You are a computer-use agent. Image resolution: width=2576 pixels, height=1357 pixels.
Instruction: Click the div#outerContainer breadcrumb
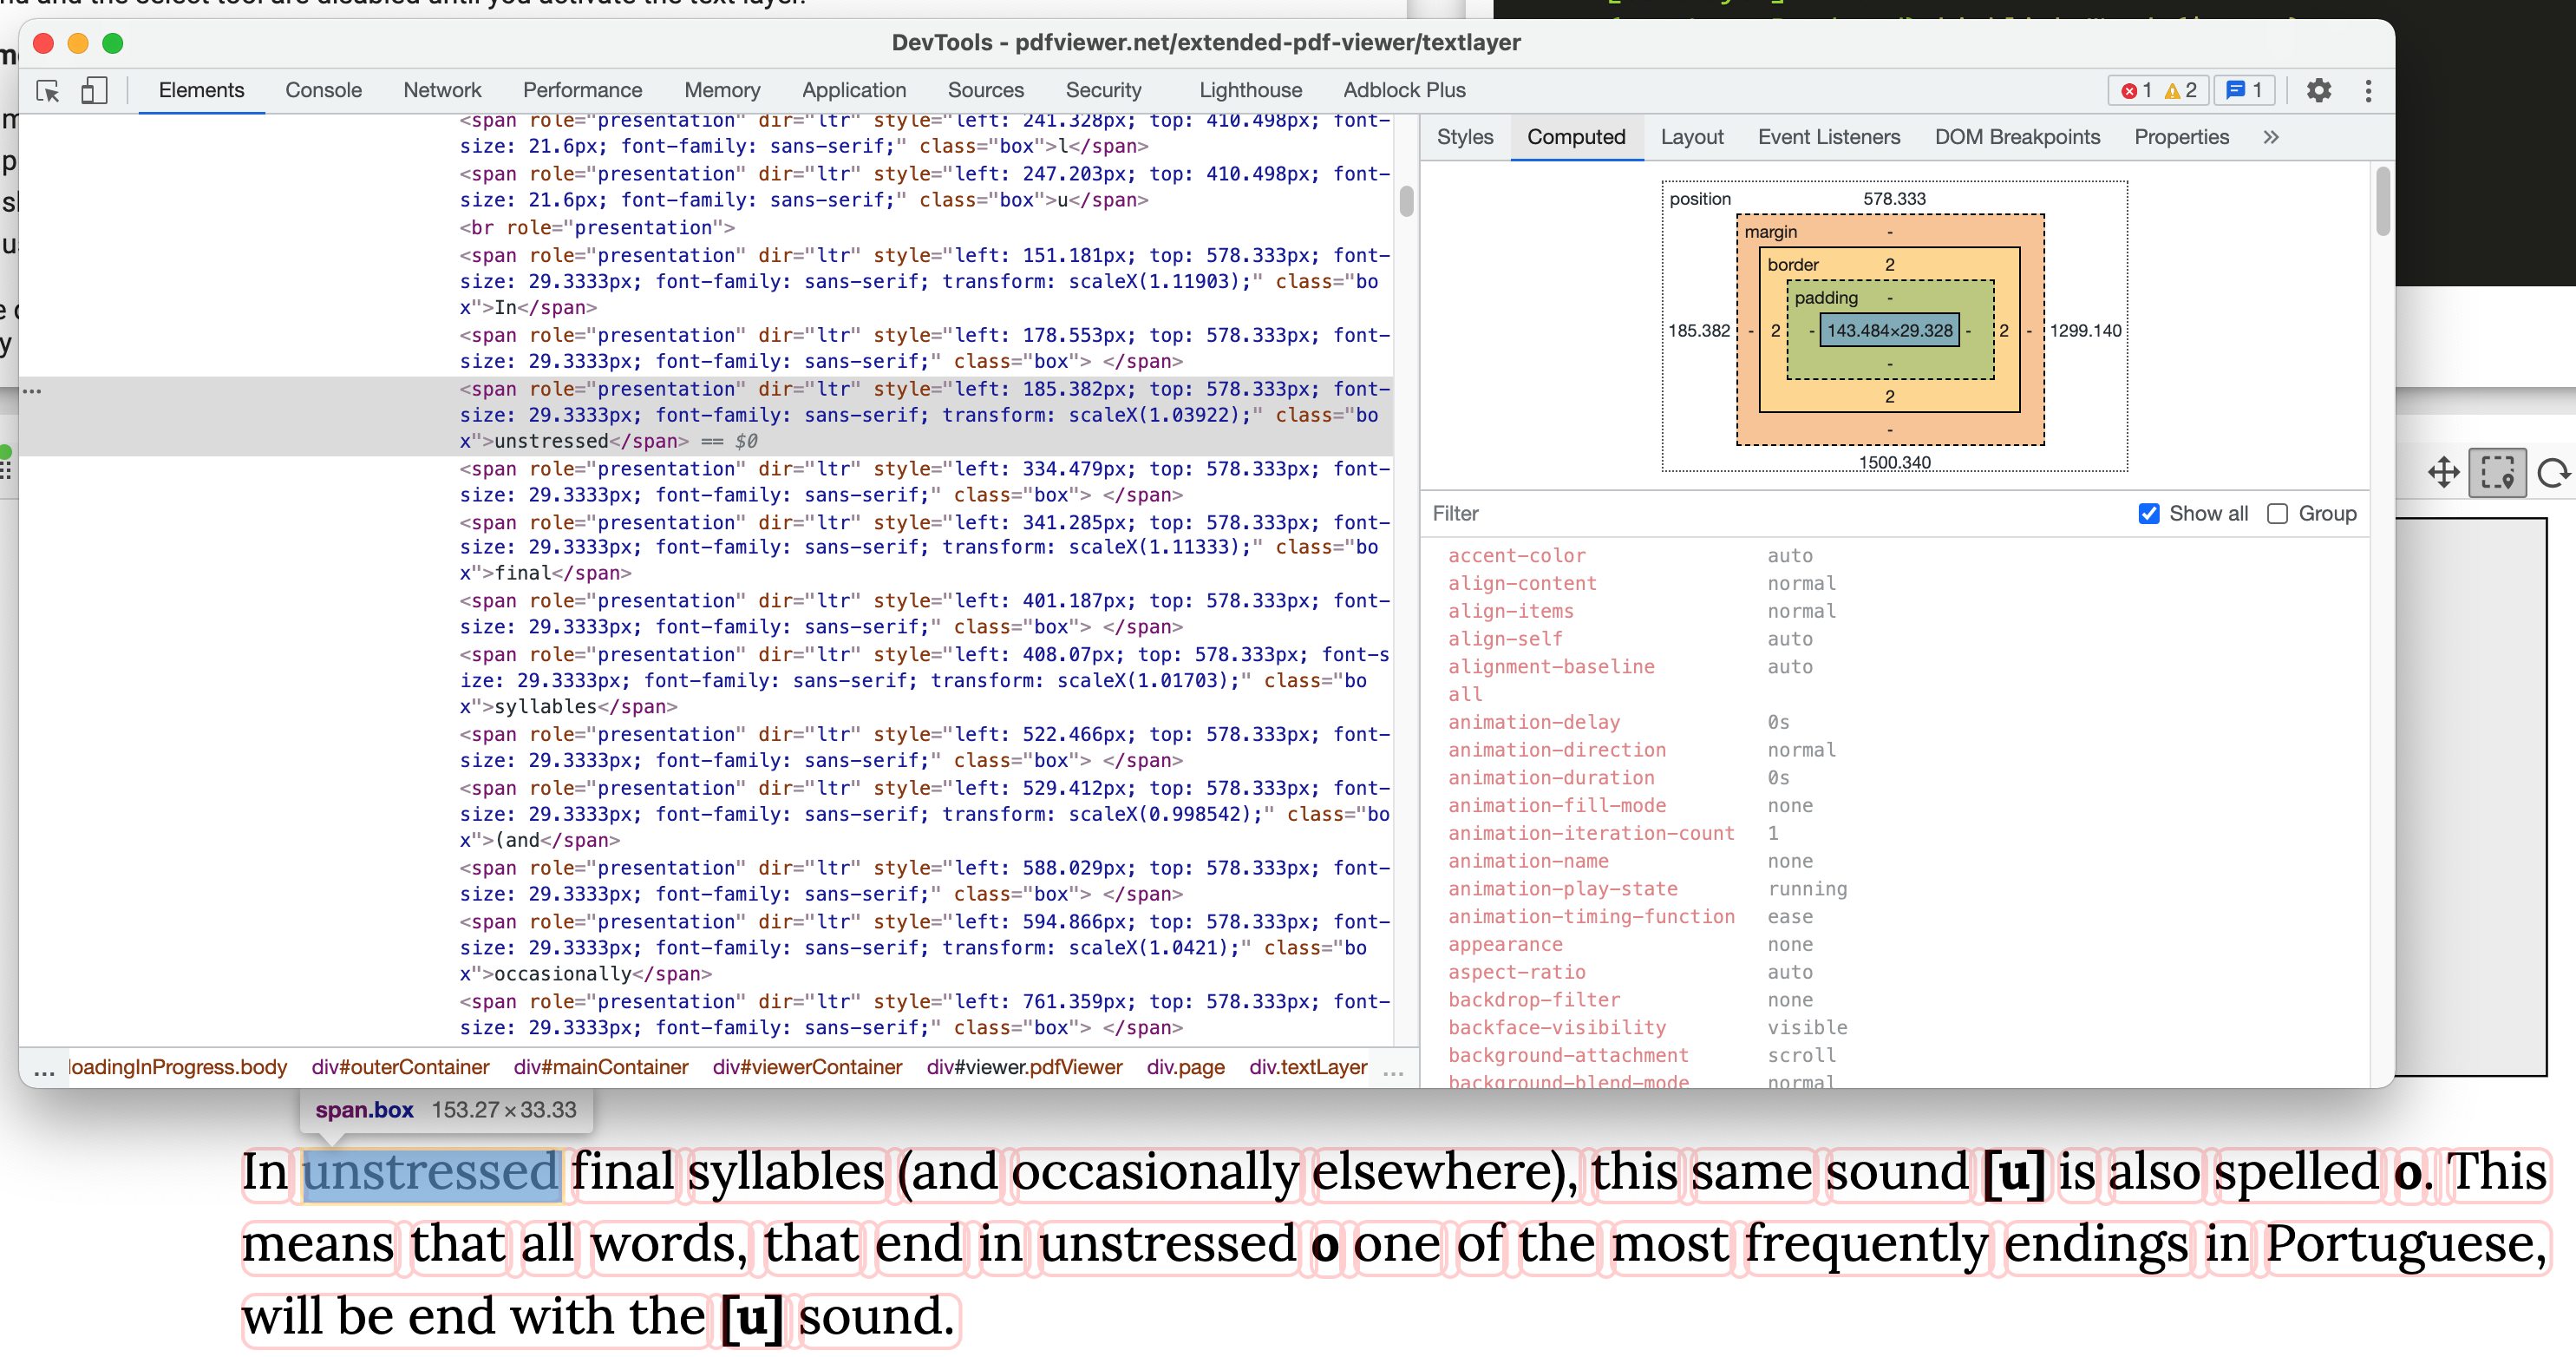pos(400,1068)
